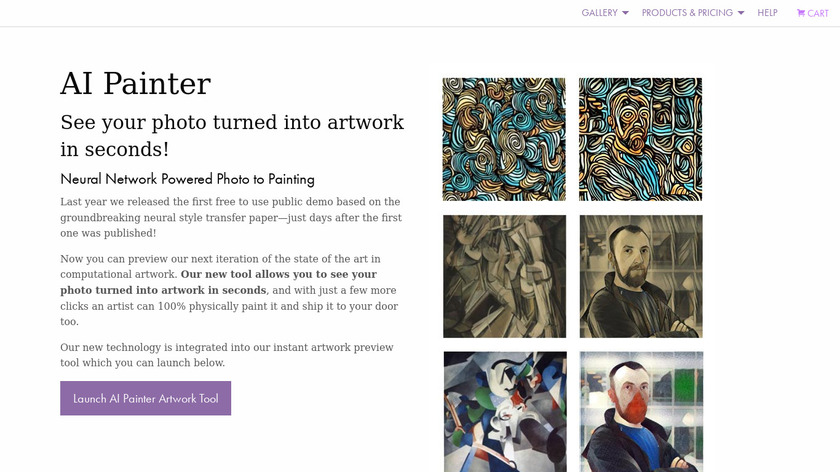Open the Products & Pricing menu label
The width and height of the screenshot is (840, 472).
[x=687, y=13]
